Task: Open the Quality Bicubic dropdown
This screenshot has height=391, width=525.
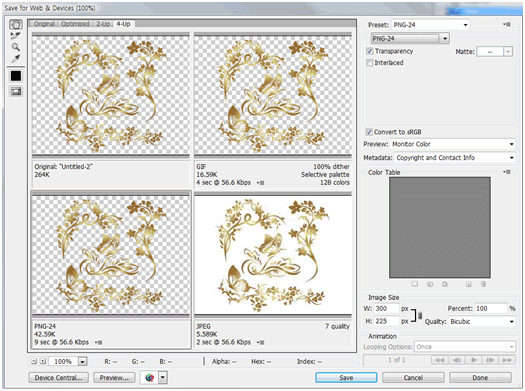Action: coord(481,322)
